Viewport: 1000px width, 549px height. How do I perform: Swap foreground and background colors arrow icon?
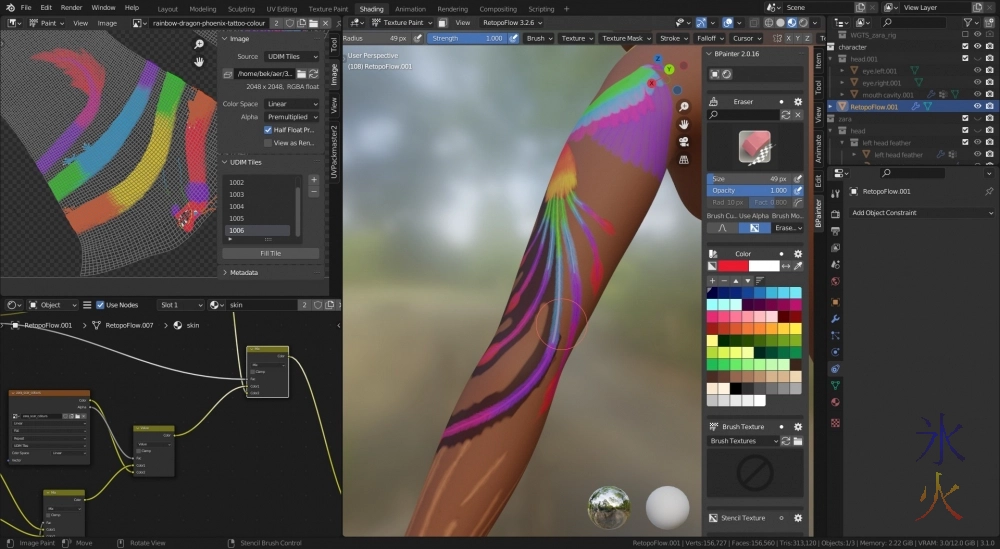click(x=786, y=266)
